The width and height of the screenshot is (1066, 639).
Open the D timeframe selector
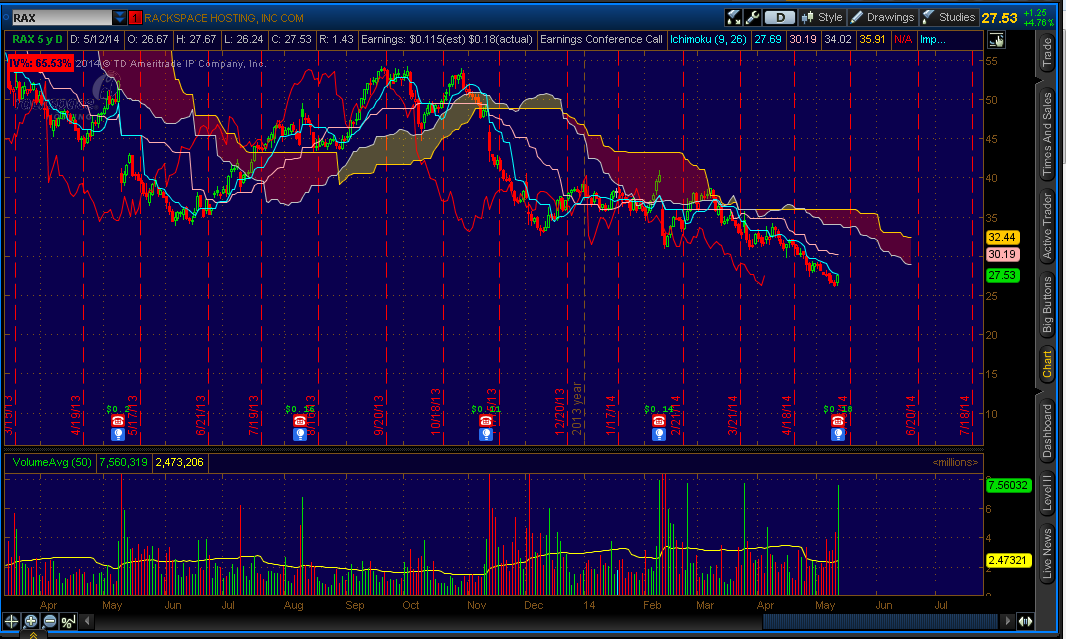point(780,18)
